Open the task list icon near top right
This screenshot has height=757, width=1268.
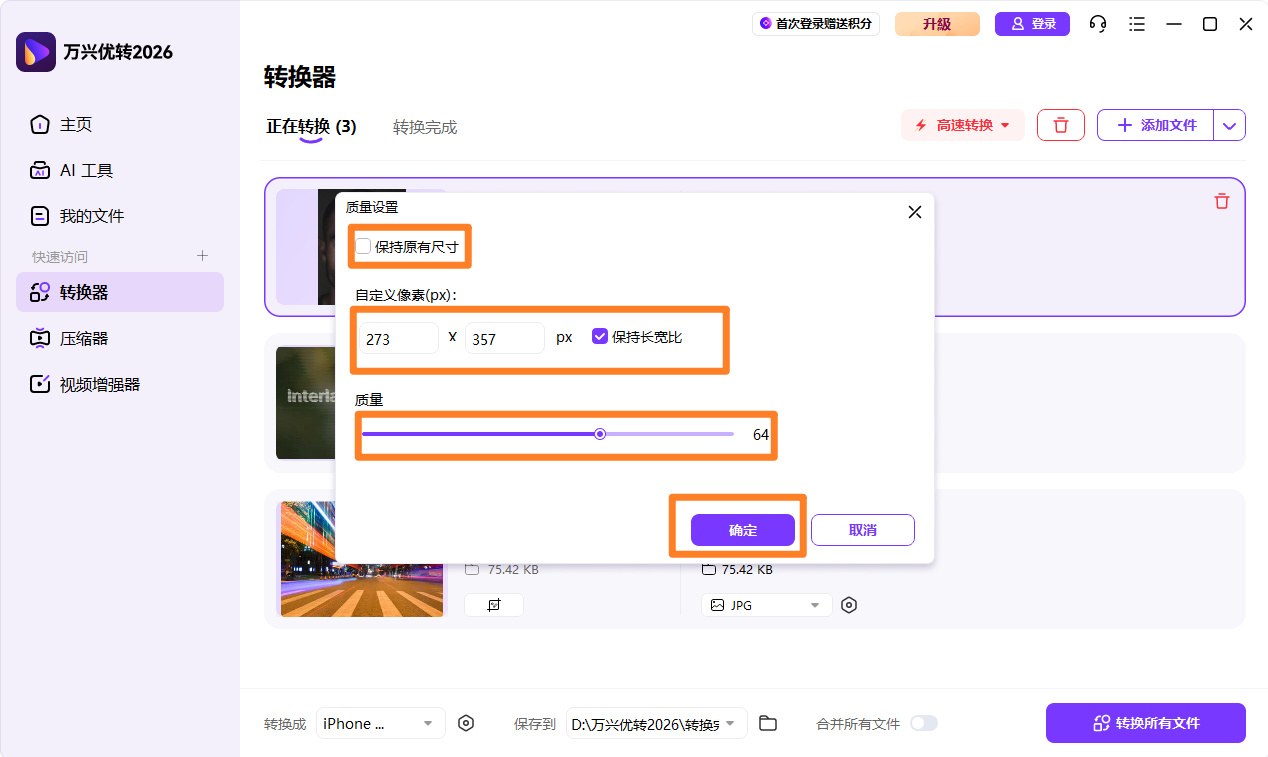(x=1136, y=23)
